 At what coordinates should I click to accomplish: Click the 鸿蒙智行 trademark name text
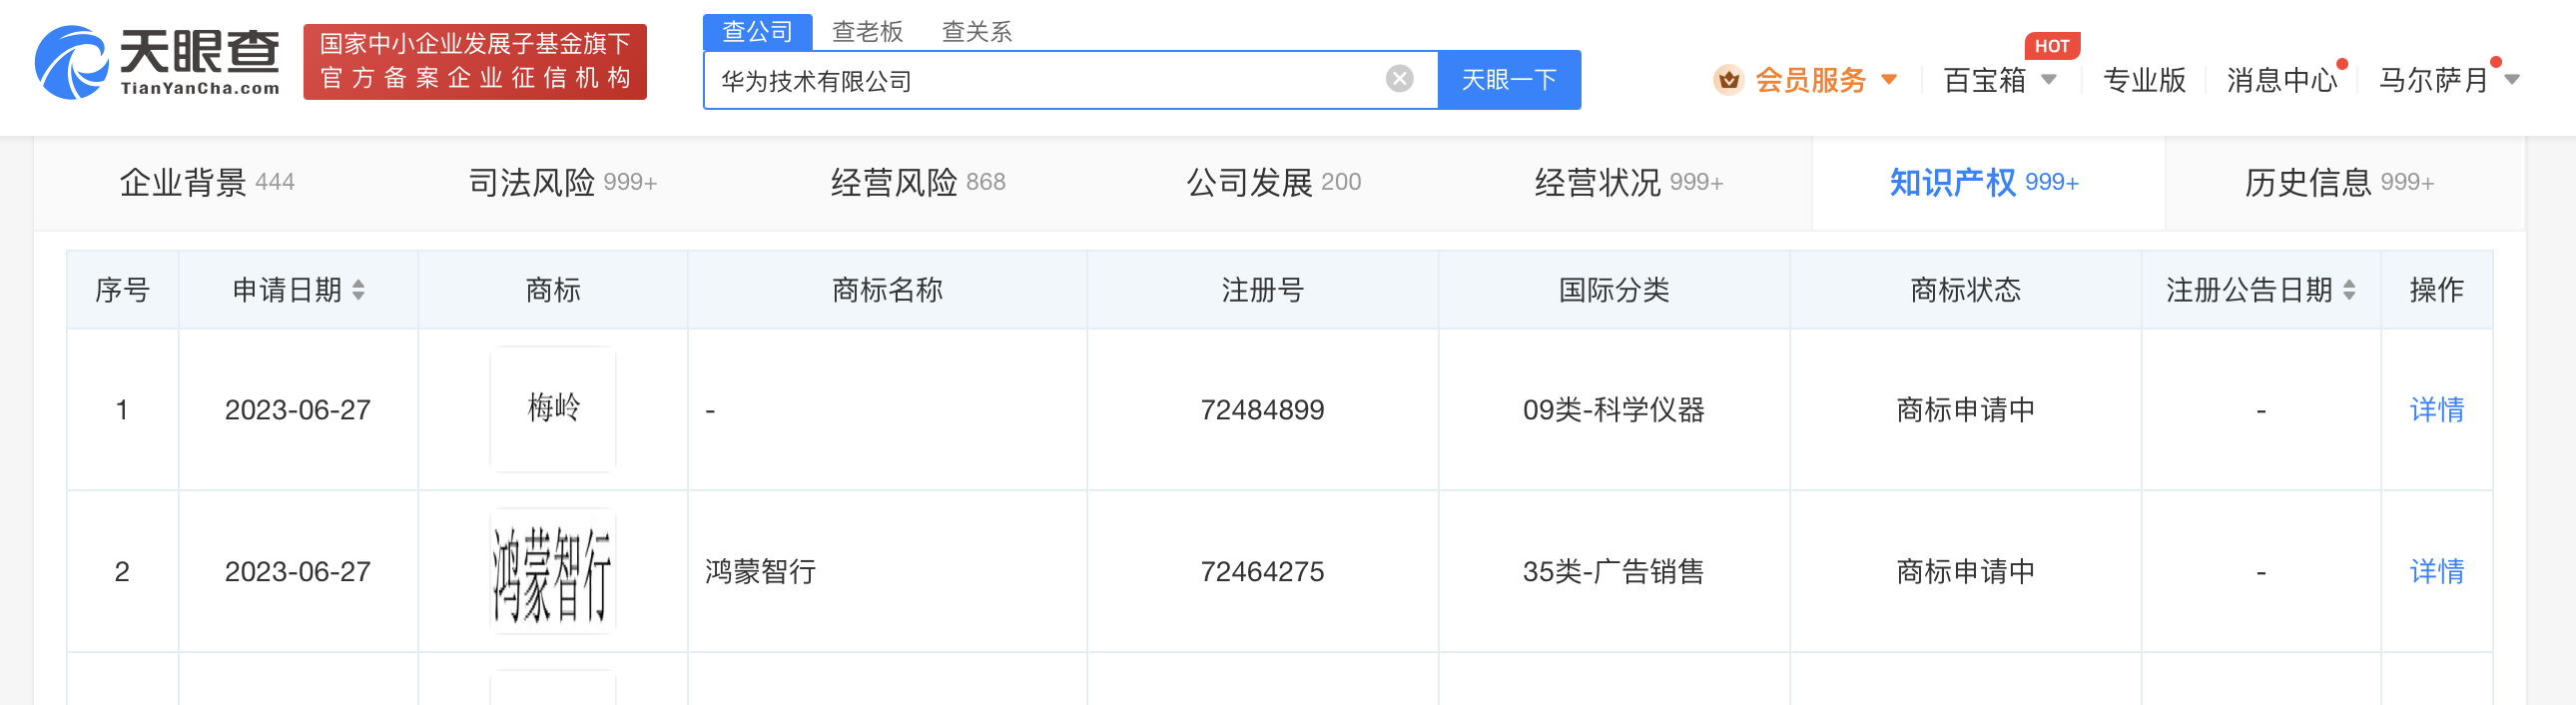760,572
